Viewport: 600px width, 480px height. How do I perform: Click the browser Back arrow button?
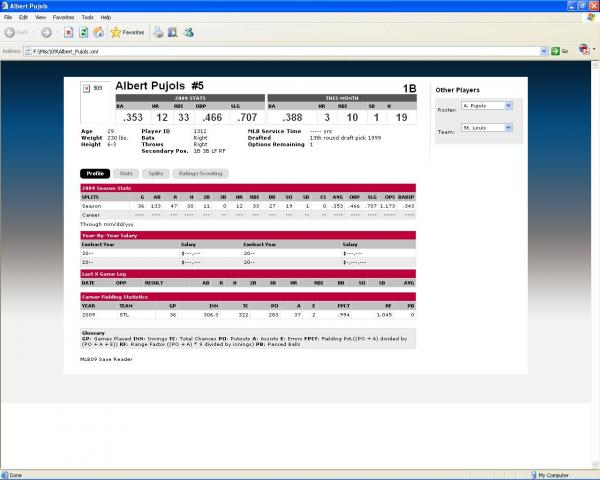pos(11,33)
